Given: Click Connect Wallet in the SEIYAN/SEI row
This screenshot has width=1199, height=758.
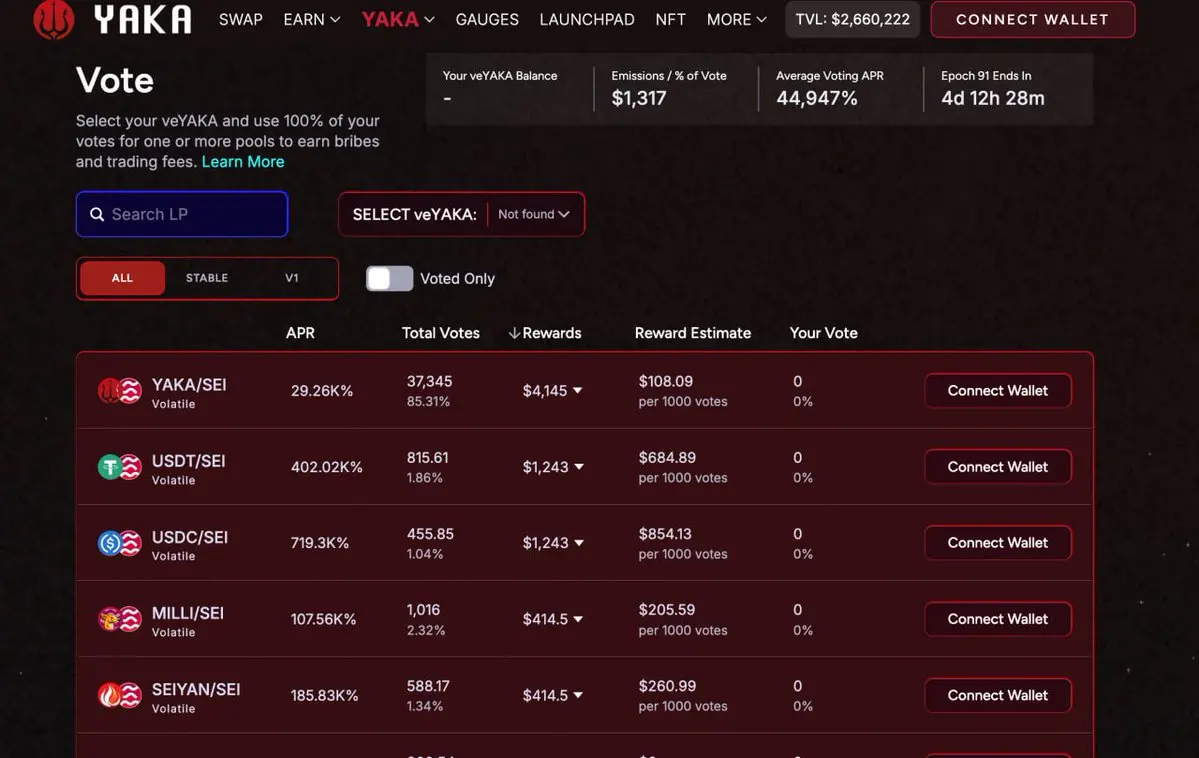Looking at the screenshot, I should pos(998,695).
